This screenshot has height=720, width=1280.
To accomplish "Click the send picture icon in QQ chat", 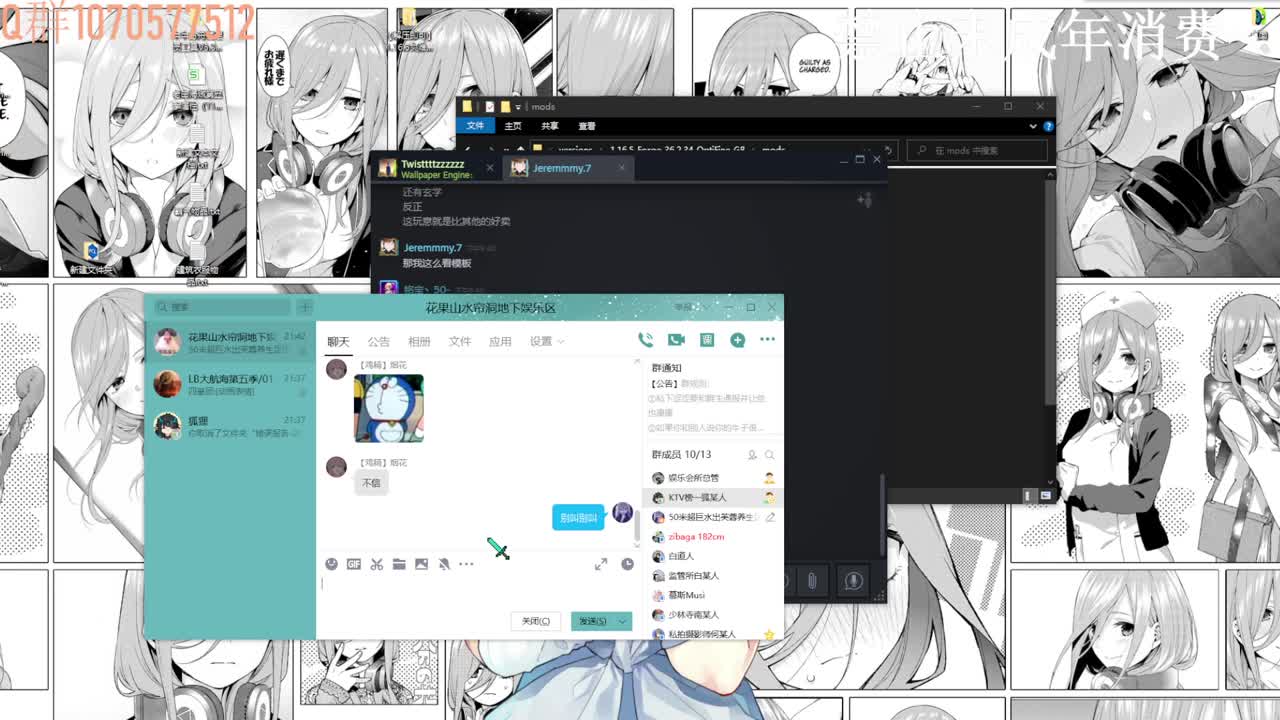I will click(421, 564).
